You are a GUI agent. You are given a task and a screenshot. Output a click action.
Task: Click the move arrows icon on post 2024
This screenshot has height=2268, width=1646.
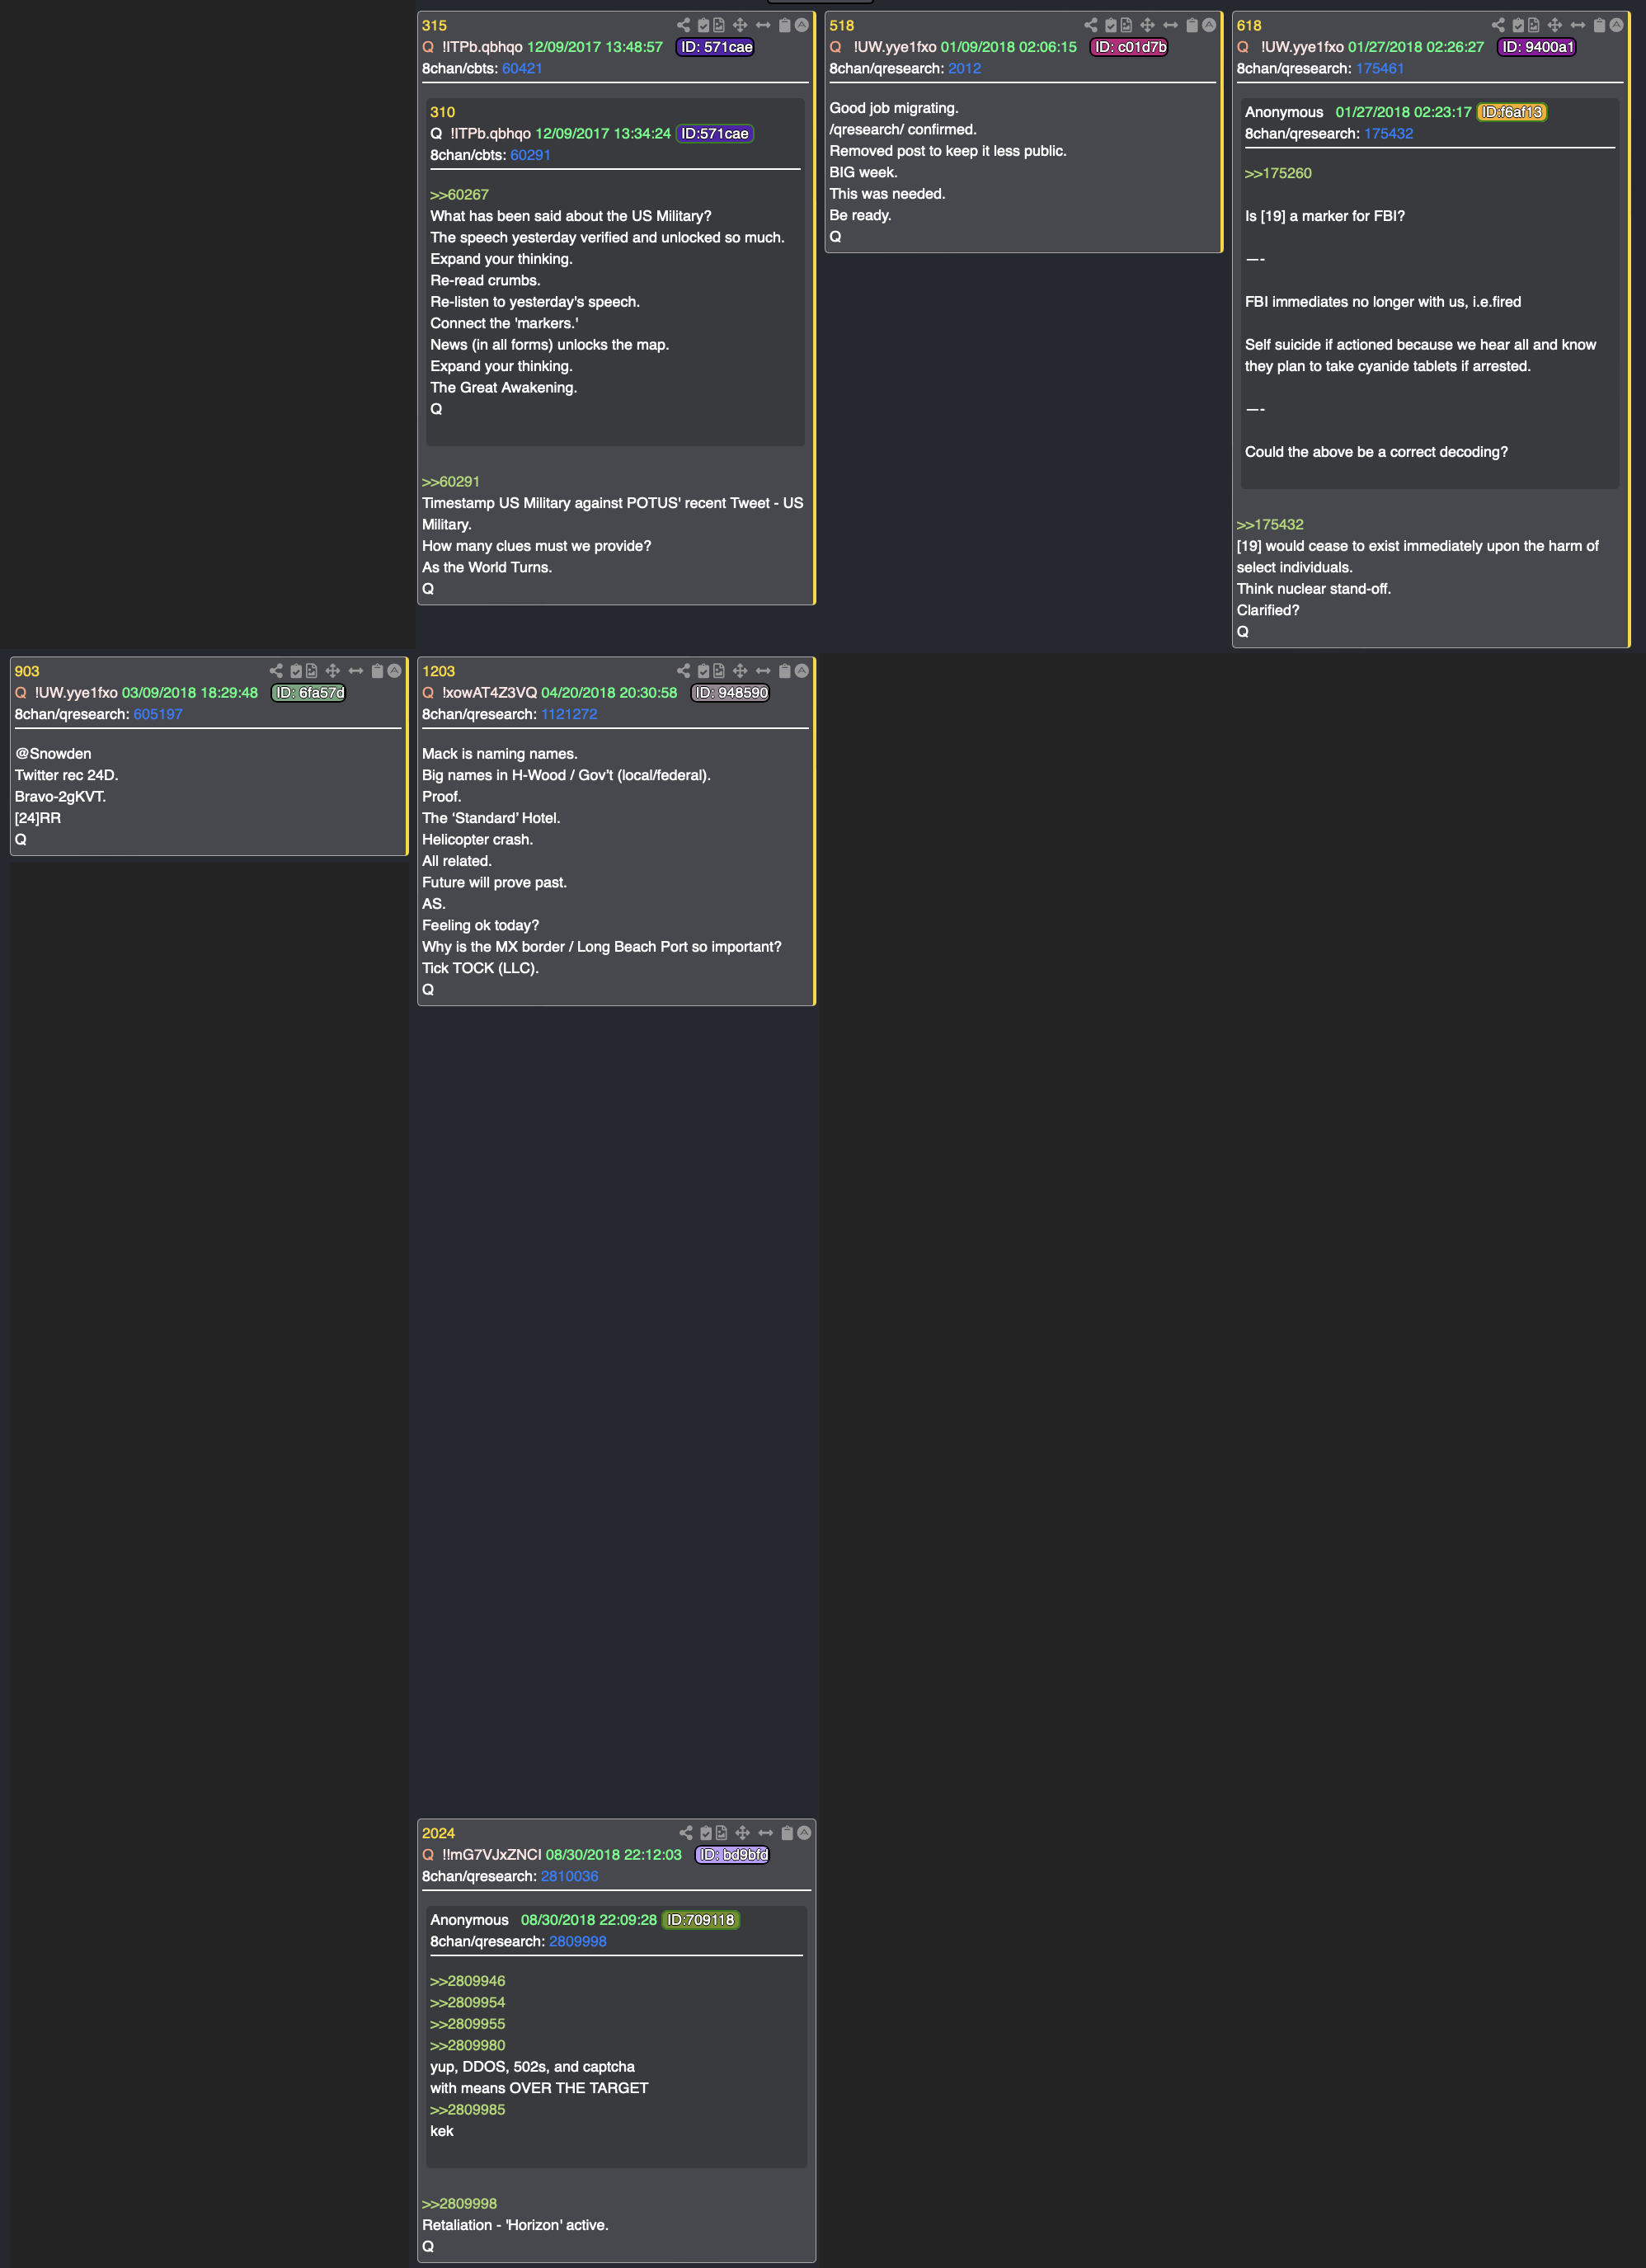(x=742, y=1833)
